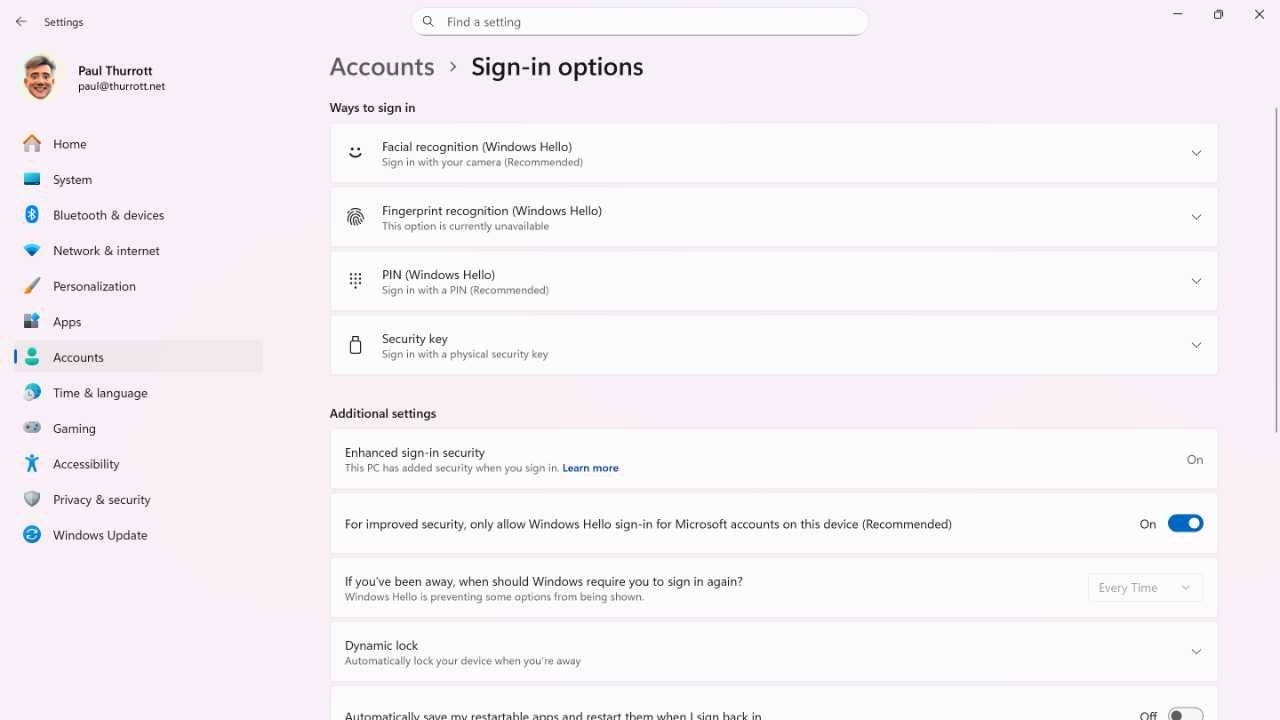Open the sign-in again requirement dropdown
1280x720 pixels.
1144,587
